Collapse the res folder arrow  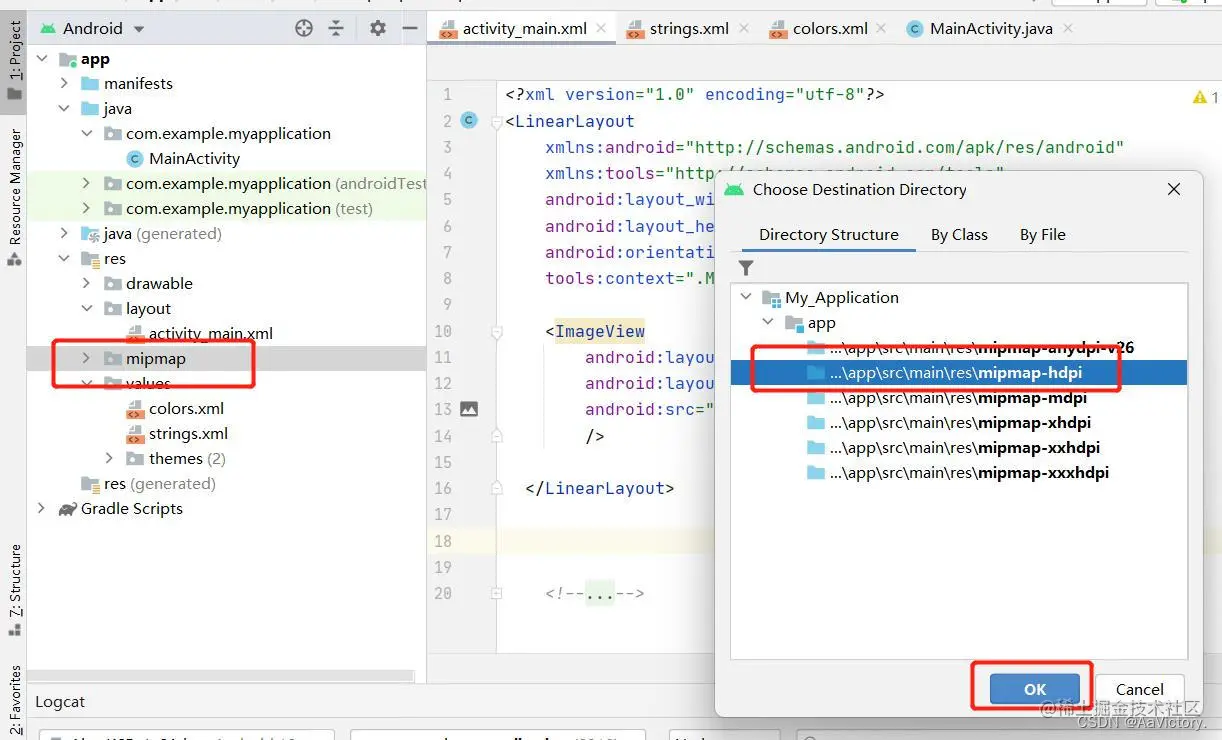[x=64, y=259]
